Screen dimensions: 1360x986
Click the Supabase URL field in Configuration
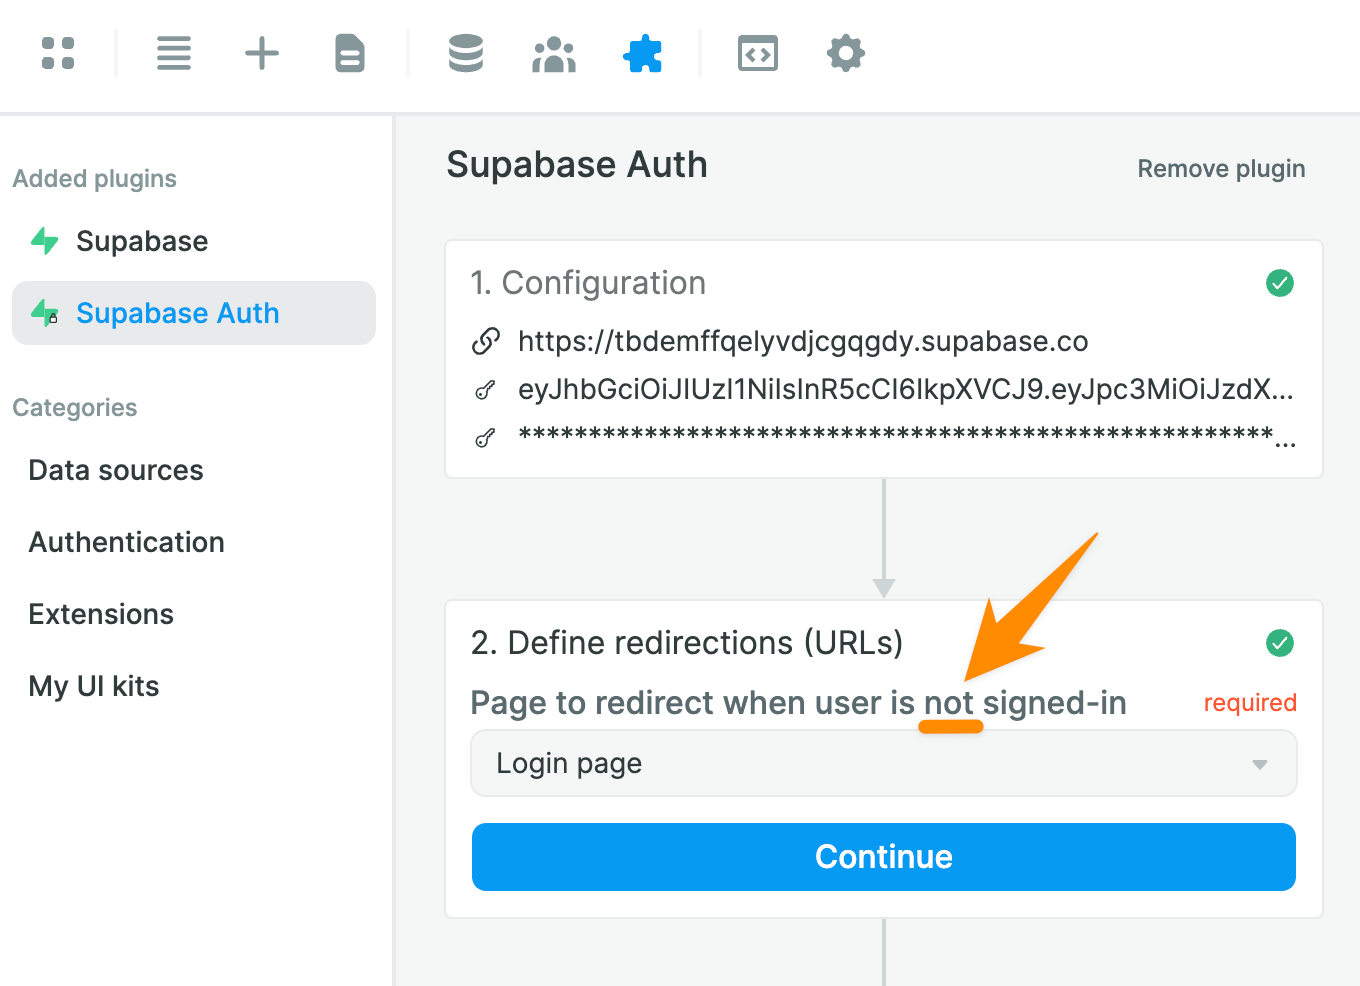pos(803,341)
